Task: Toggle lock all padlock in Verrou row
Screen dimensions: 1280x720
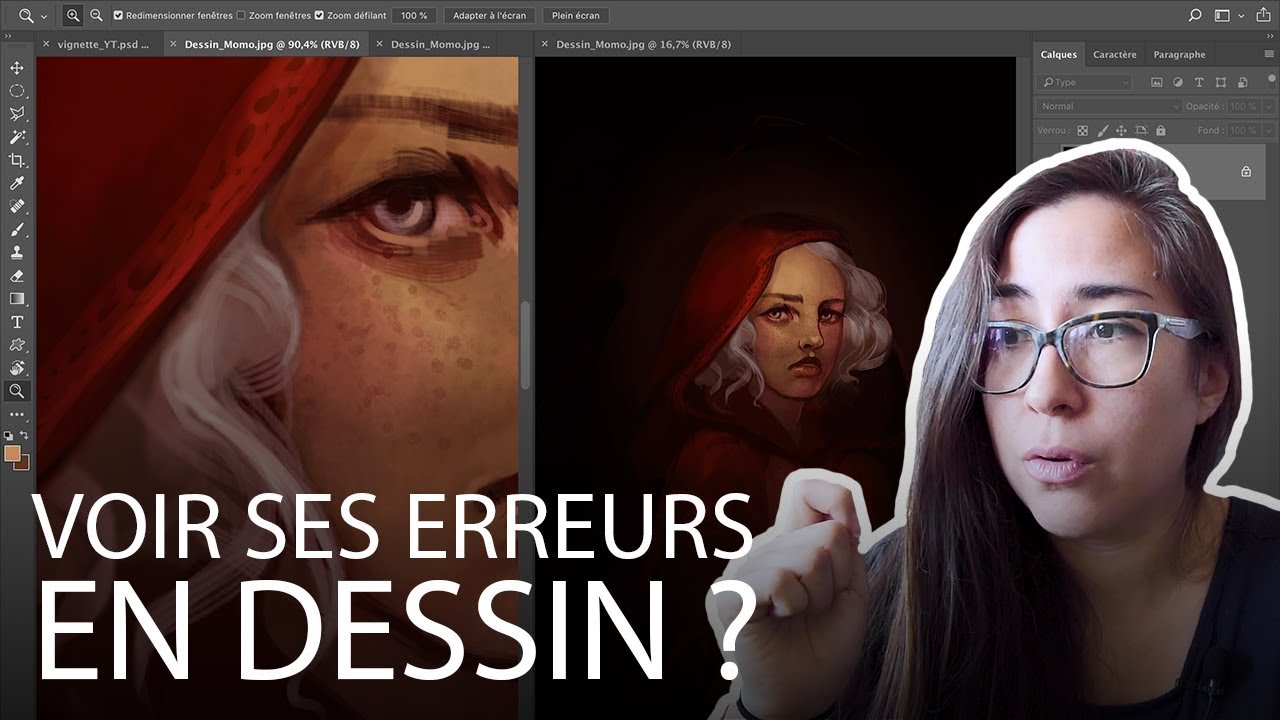Action: point(1160,130)
